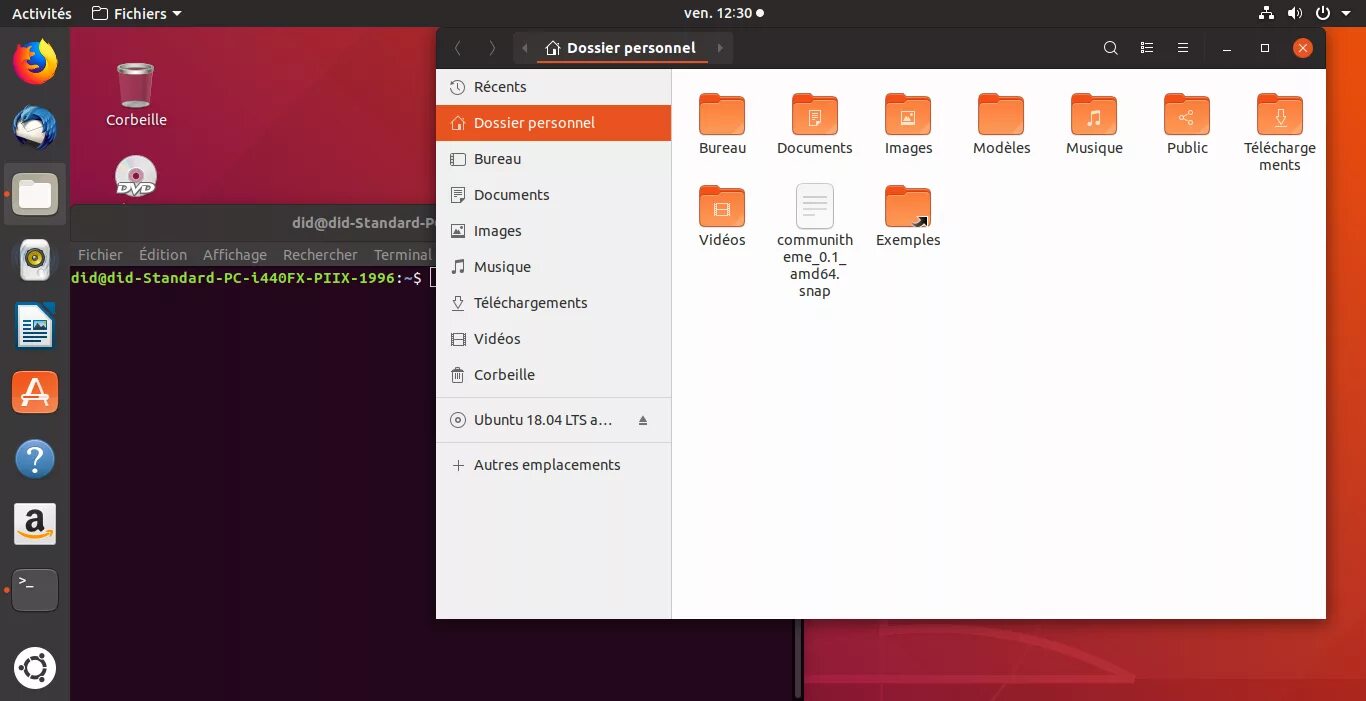The height and width of the screenshot is (701, 1366).
Task: Go back with the back arrow
Action: 458,48
